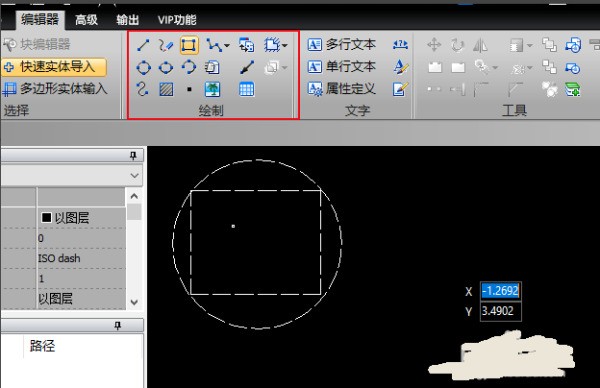Click the insert table grid icon
This screenshot has height=388, width=600.
pos(246,90)
